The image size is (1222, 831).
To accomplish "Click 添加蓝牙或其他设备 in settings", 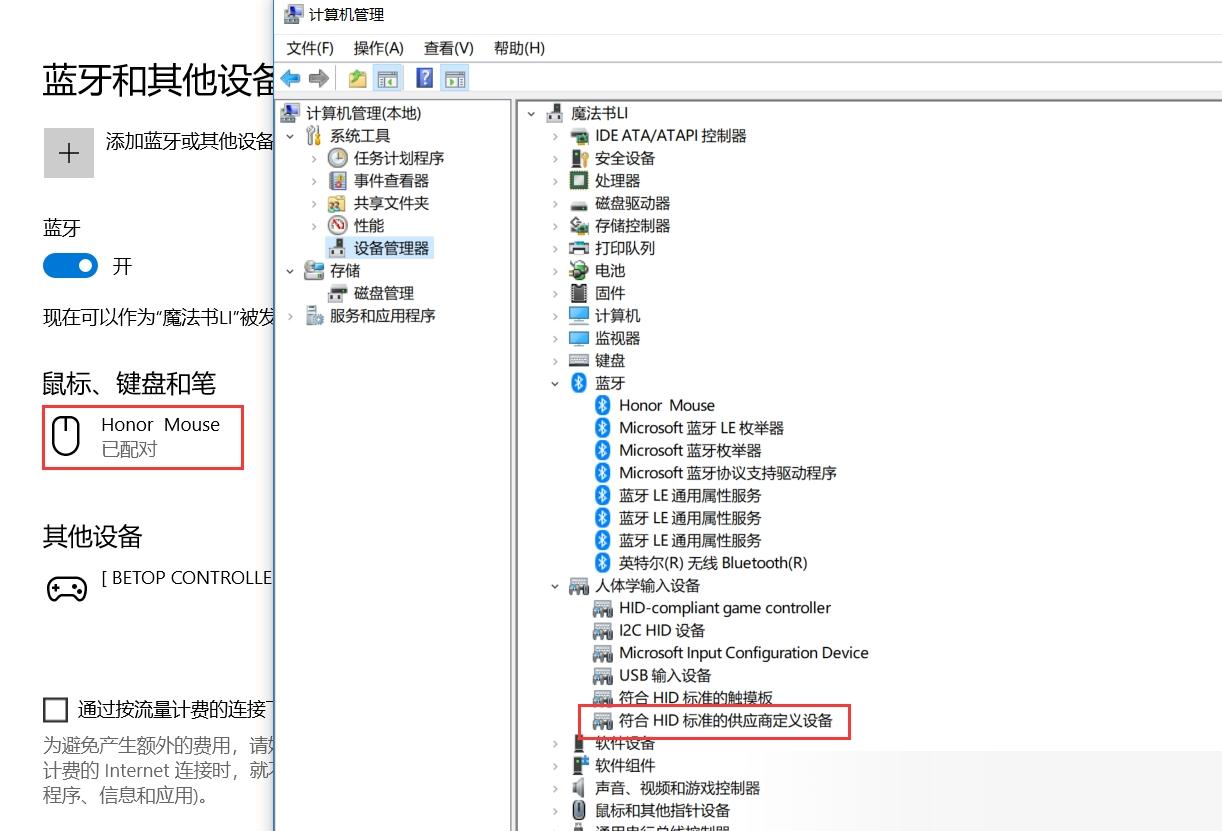I will [190, 141].
